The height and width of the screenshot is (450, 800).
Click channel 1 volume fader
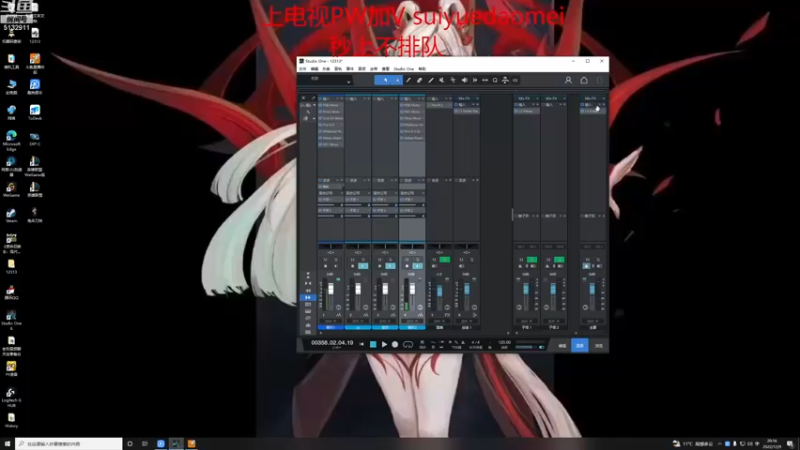click(x=331, y=289)
